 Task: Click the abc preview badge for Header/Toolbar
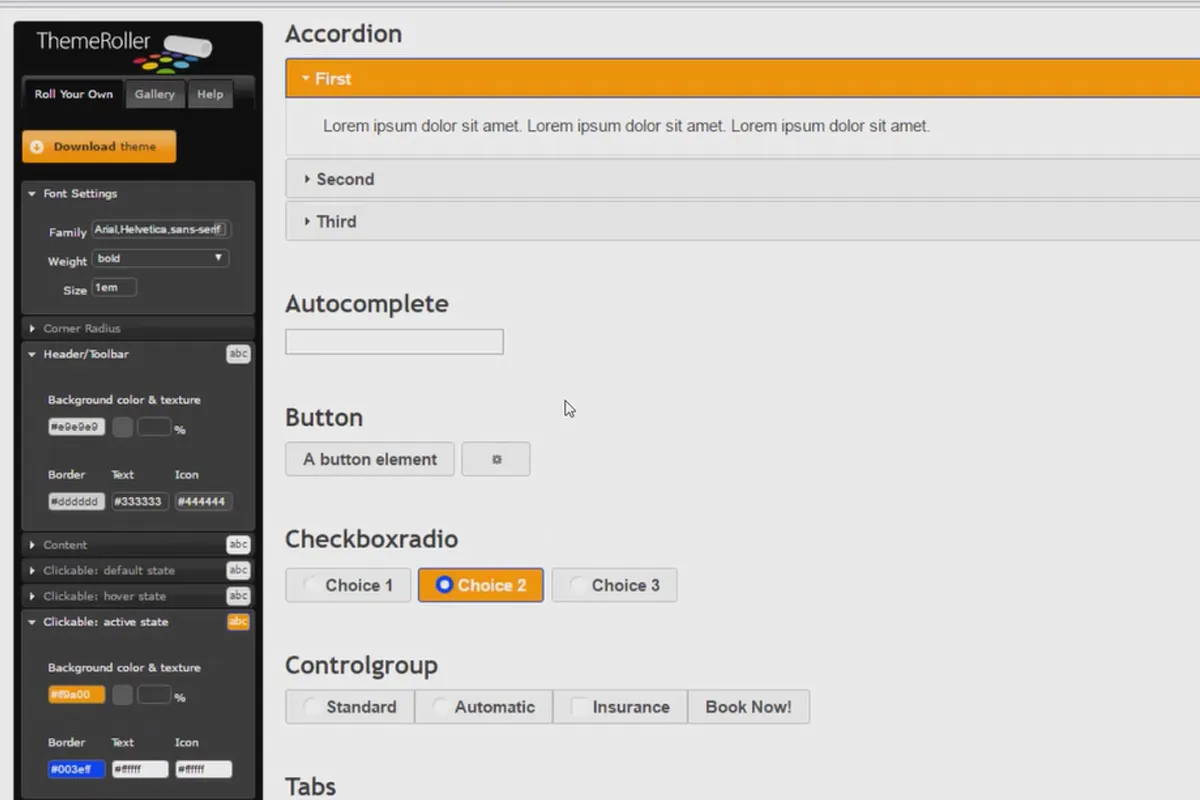[x=238, y=354]
